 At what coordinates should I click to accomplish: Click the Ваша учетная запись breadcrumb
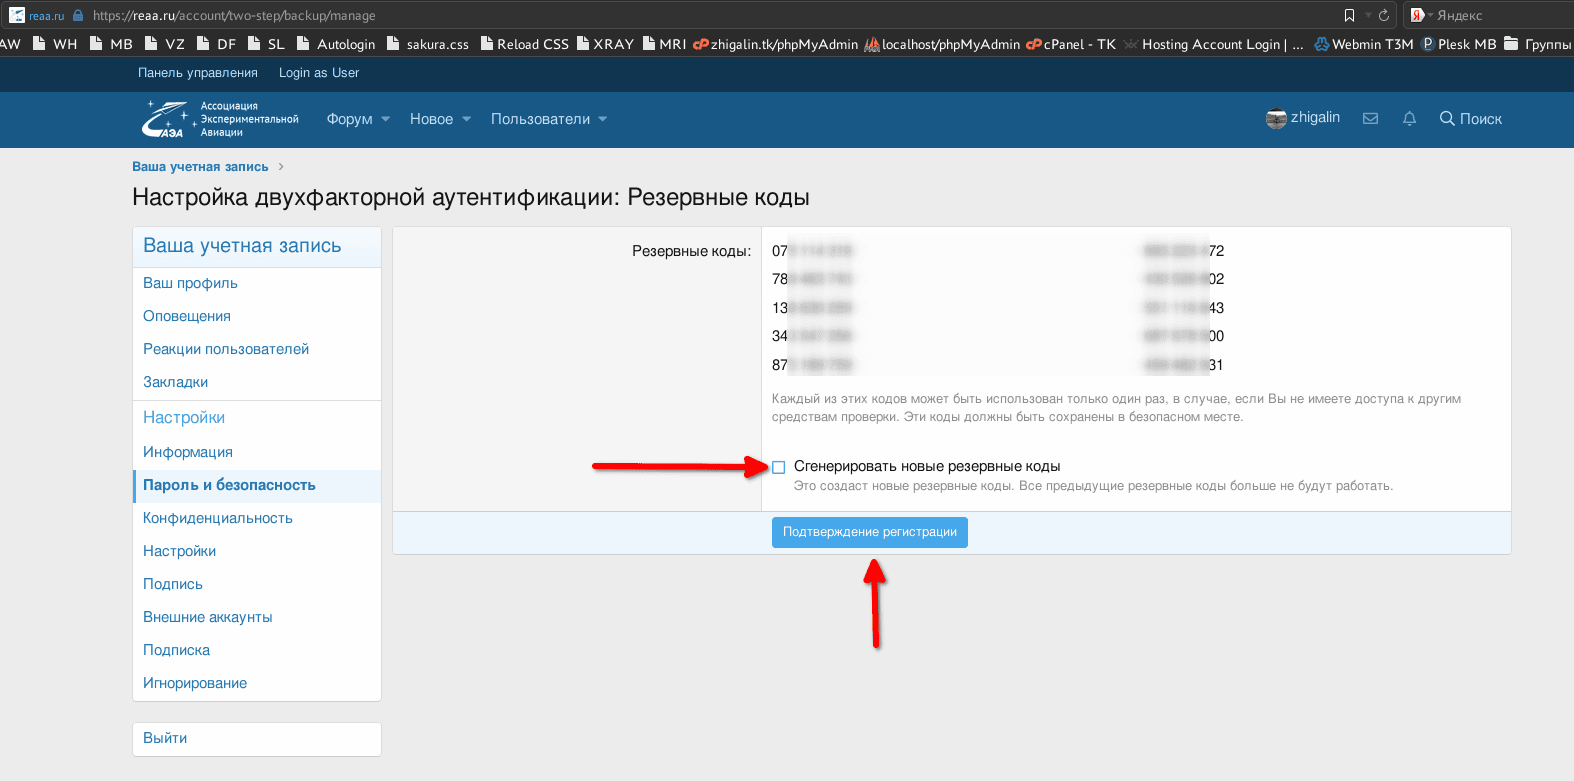200,167
